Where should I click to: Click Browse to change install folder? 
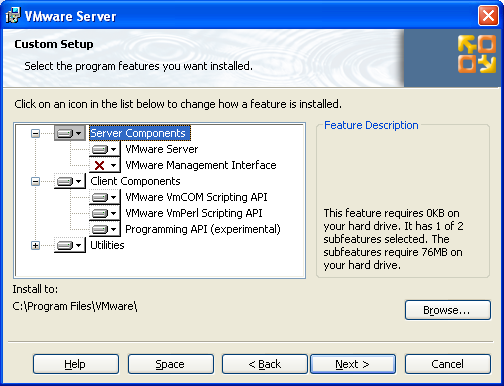click(448, 310)
